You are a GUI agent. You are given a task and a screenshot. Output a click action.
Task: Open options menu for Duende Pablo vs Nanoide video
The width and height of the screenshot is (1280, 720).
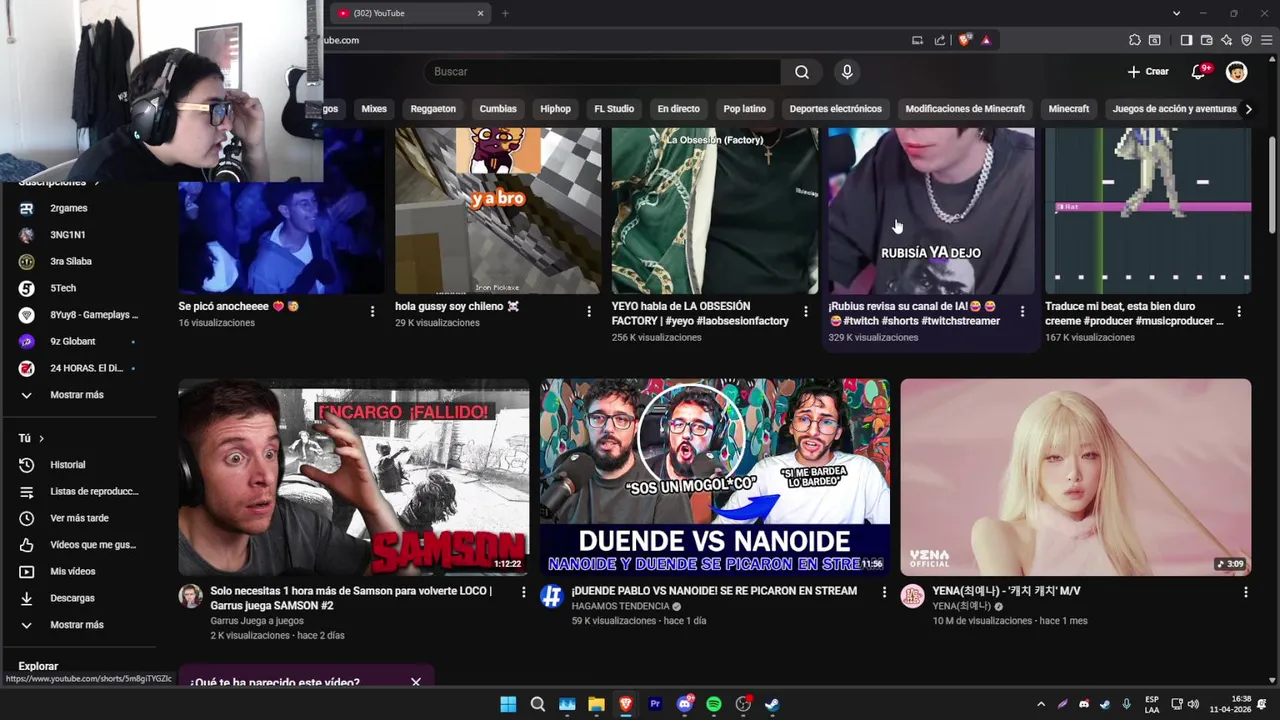coord(884,592)
